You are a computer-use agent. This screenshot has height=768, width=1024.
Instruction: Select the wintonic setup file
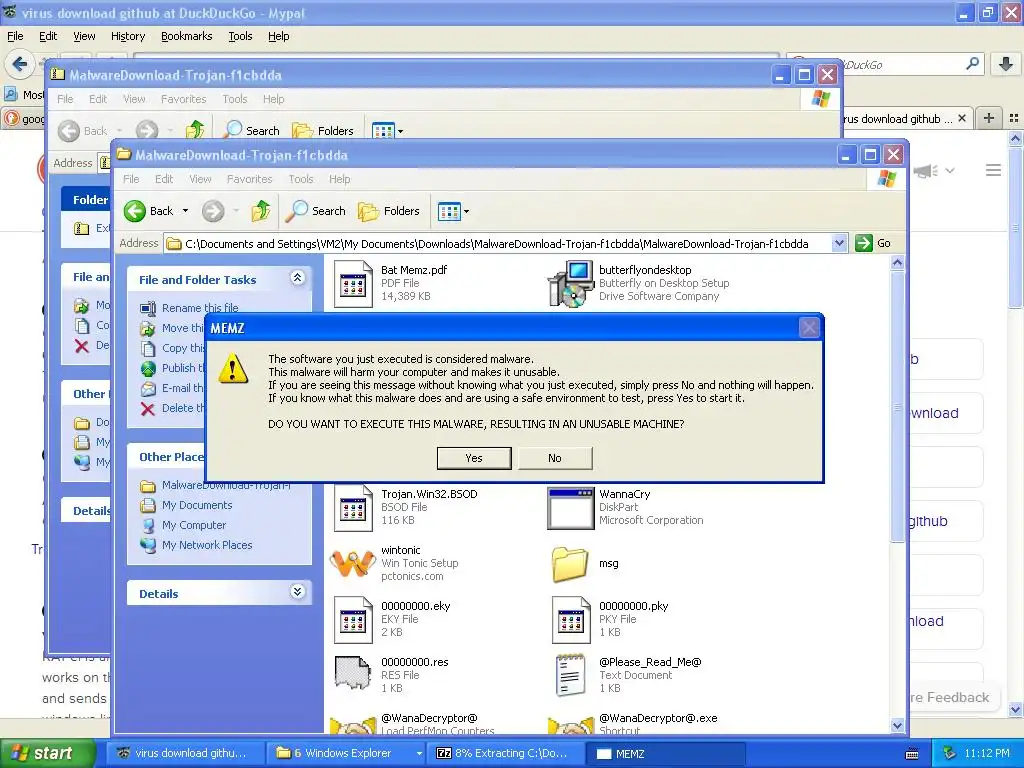pos(394,563)
